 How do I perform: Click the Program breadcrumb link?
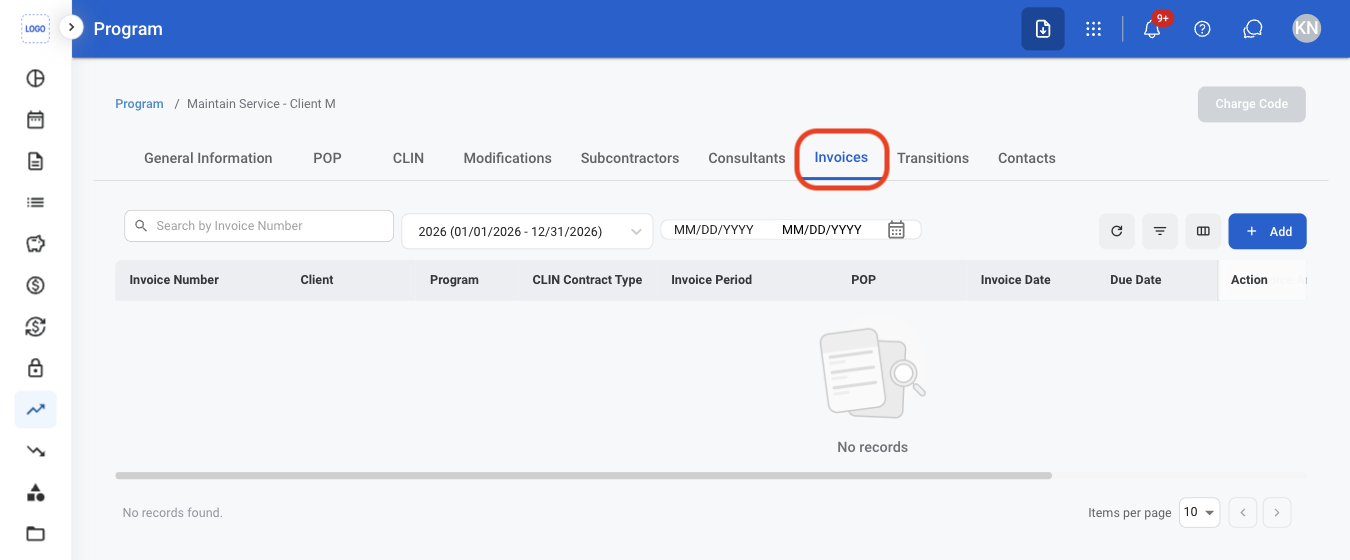[139, 104]
